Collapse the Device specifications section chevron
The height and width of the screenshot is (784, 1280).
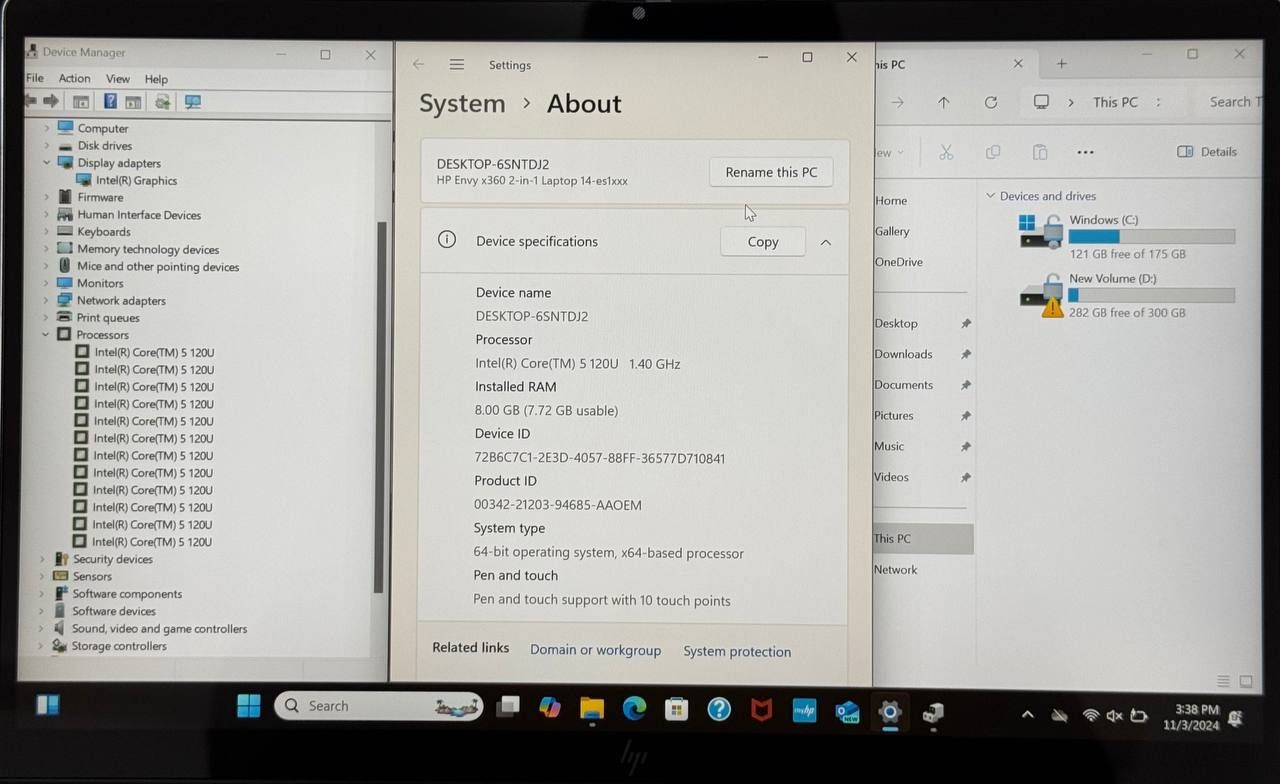tap(825, 242)
